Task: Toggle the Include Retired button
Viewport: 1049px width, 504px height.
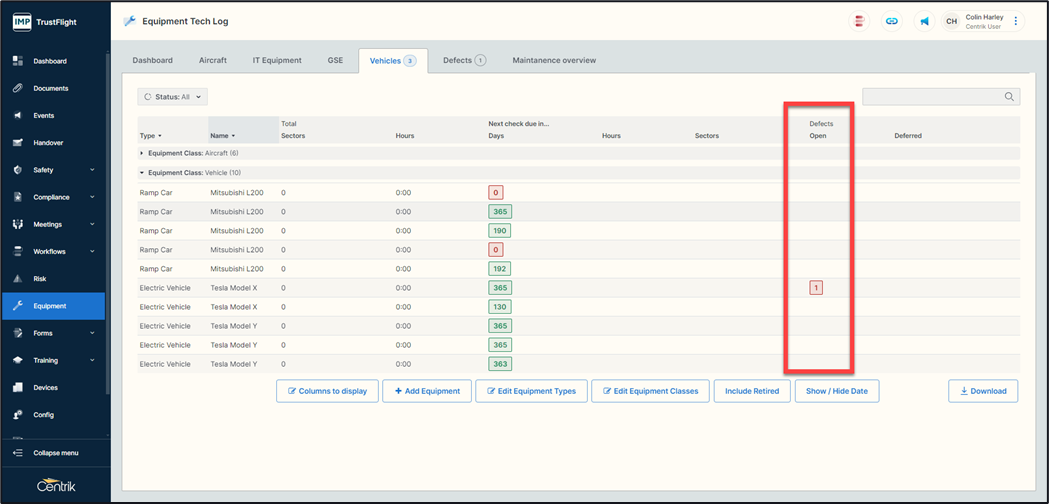Action: [x=752, y=391]
